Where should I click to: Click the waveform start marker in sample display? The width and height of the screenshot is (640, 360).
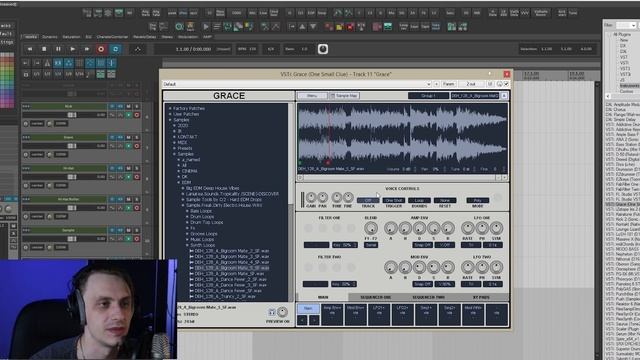300,163
